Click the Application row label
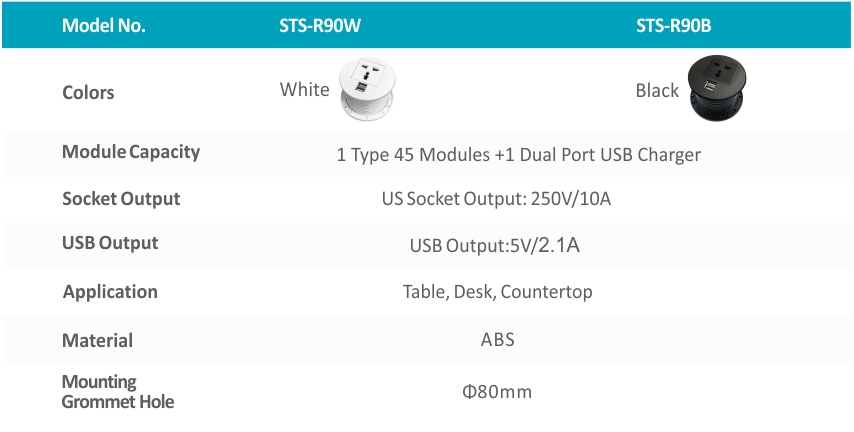Screen dimensions: 854x432 110,292
